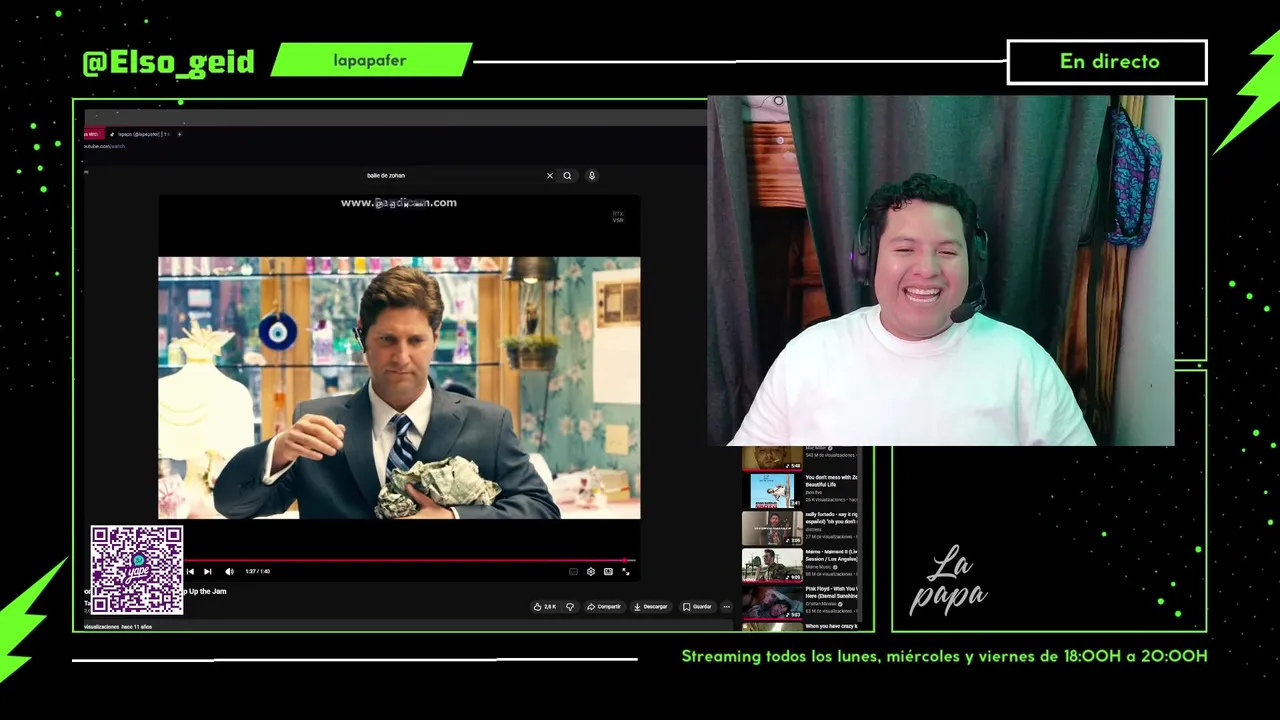Enter fullscreen from the video player
This screenshot has width=1280, height=720.
(626, 572)
